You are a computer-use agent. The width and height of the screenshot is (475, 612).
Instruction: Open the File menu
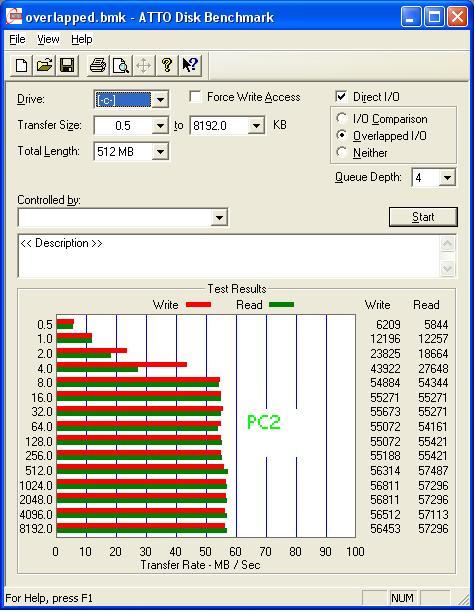[17, 39]
